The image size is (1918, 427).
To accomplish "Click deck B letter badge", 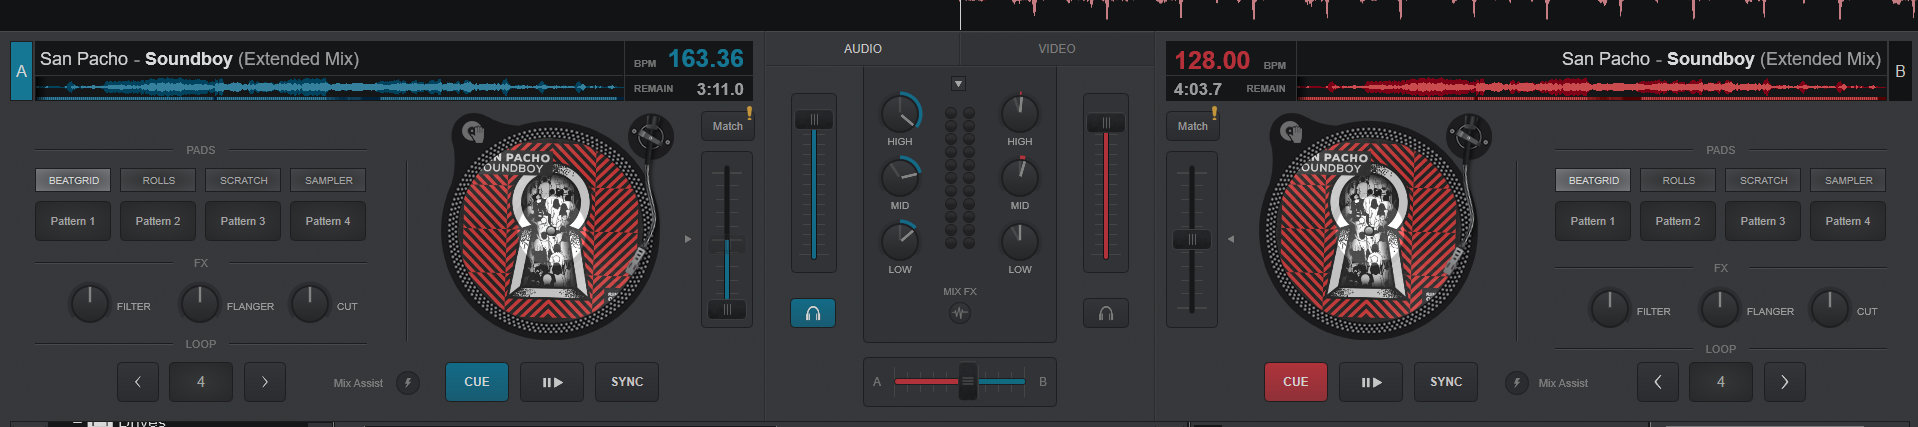I will (x=1900, y=71).
